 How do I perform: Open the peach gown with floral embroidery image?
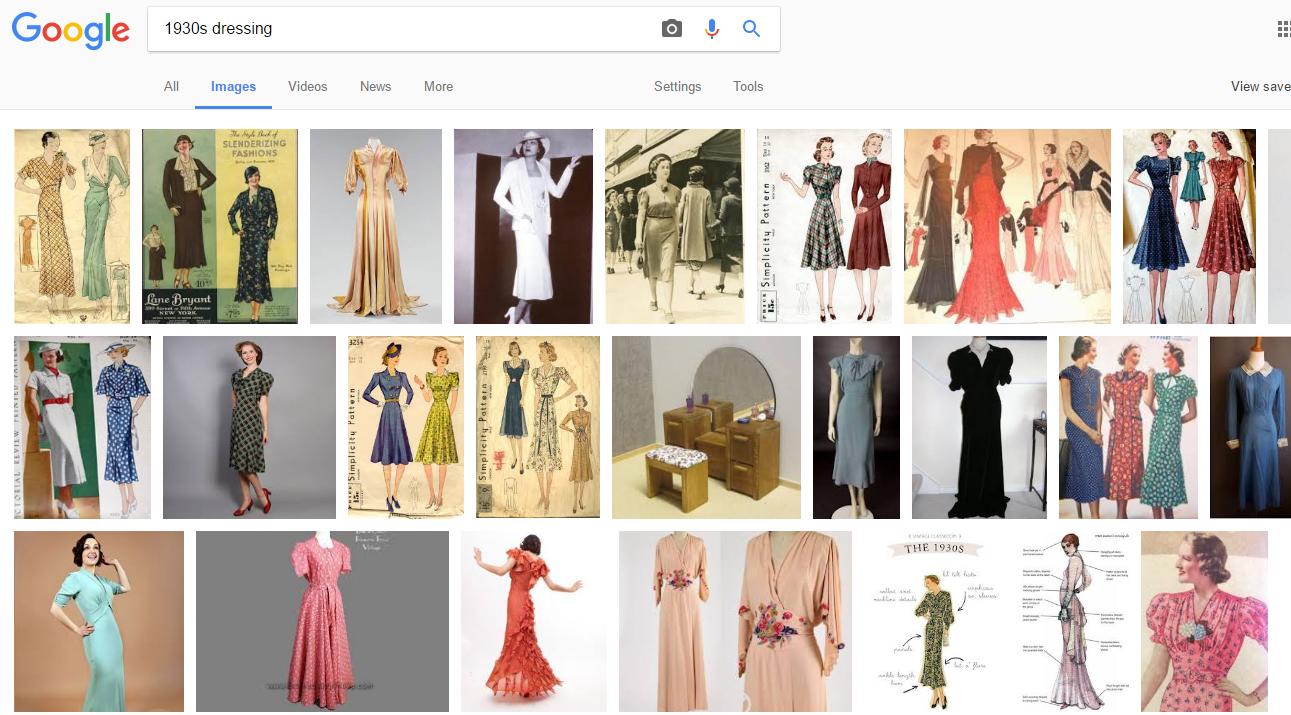point(735,622)
